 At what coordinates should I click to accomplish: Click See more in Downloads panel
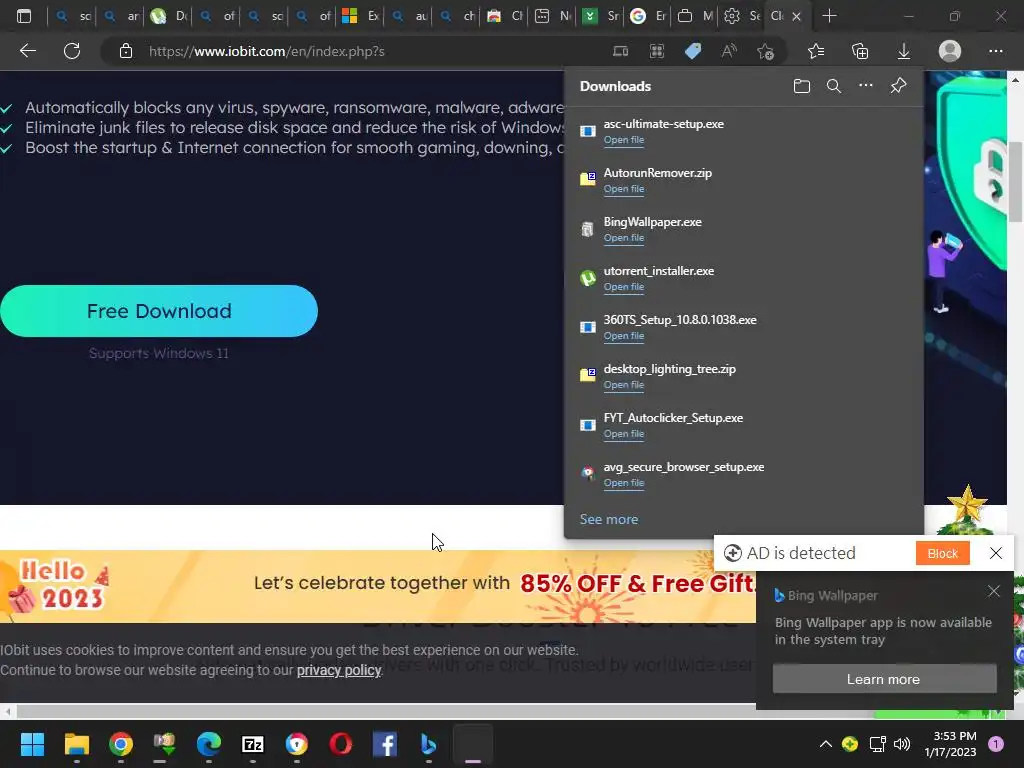click(609, 519)
